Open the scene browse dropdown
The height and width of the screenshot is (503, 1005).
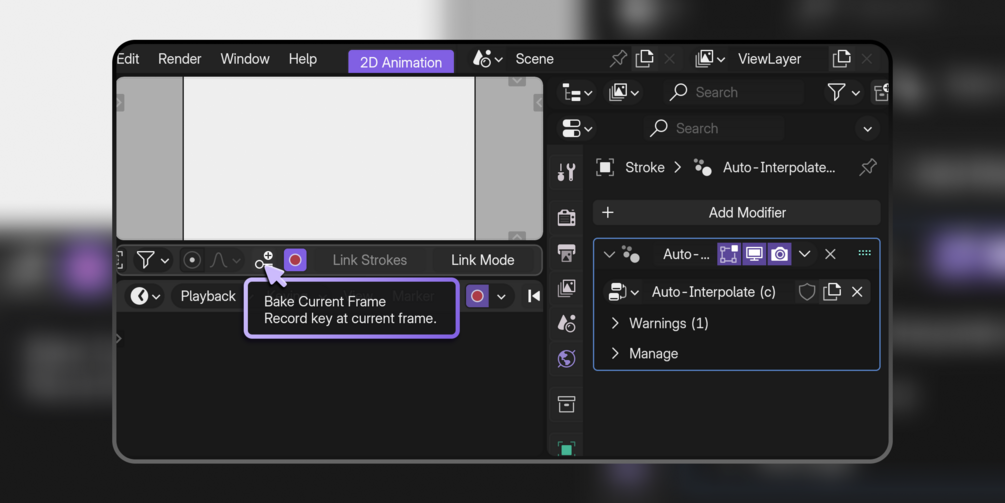(487, 59)
